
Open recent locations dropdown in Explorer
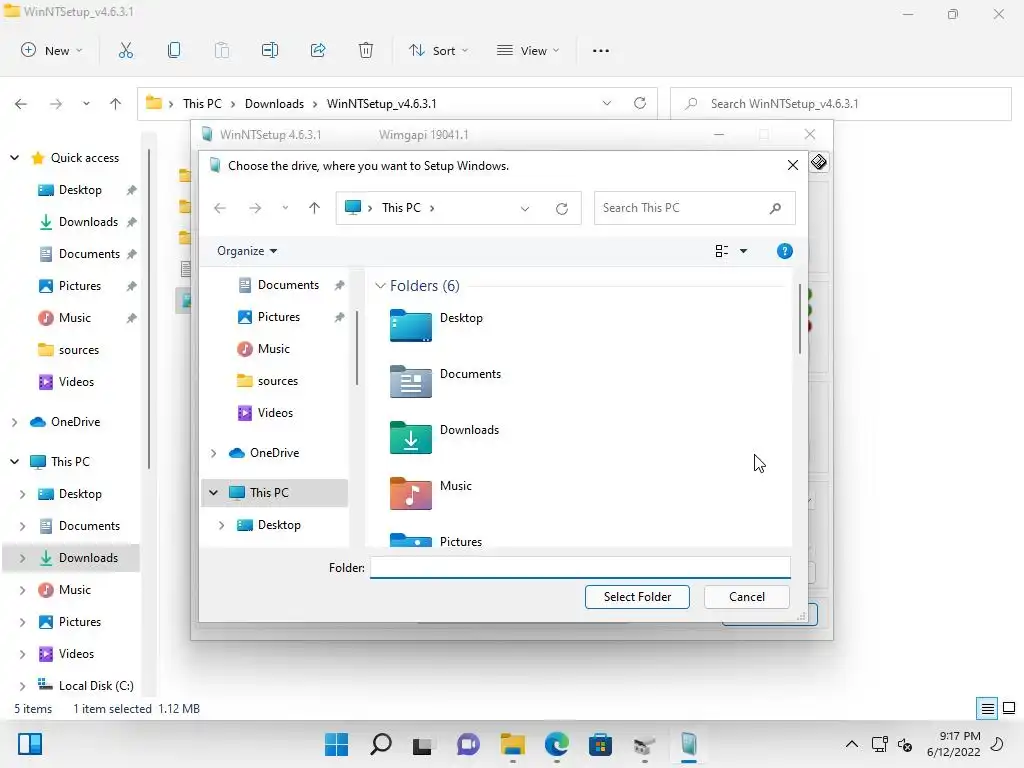(x=86, y=103)
